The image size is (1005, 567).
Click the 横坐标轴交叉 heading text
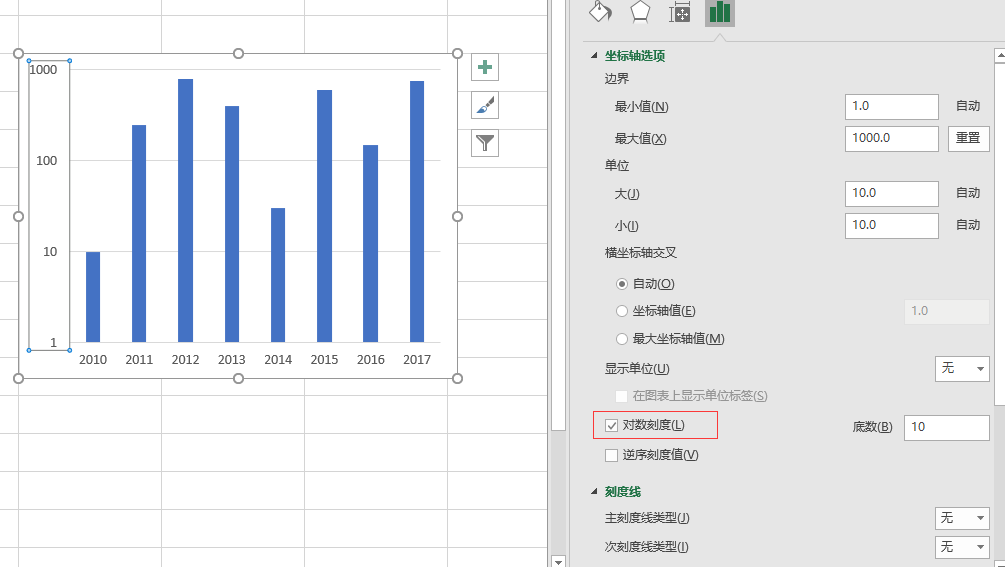click(x=641, y=253)
